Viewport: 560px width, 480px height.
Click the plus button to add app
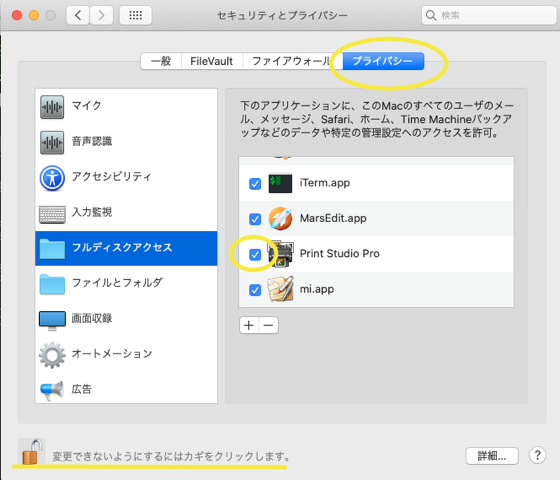(249, 325)
